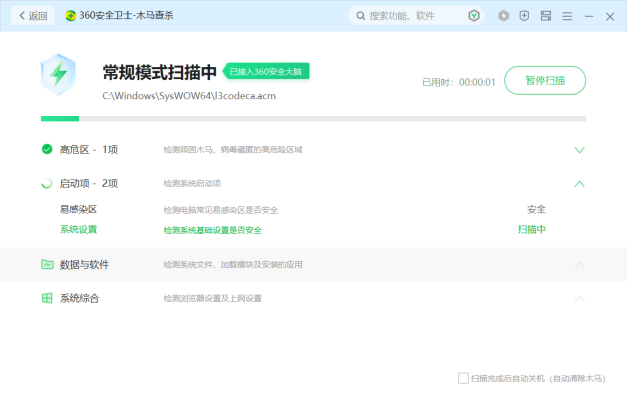
Task: Go back using the 返回 button
Action: [33, 16]
